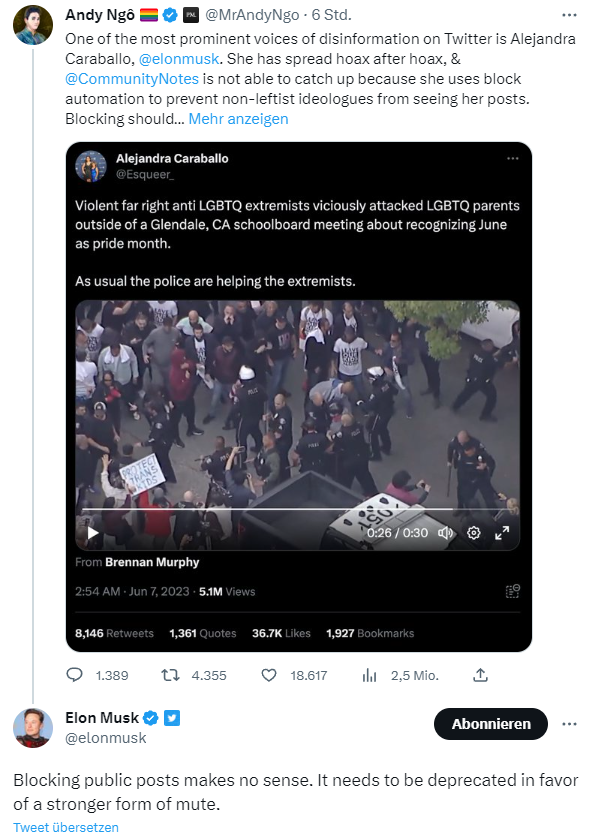Viewport: 594px width, 839px height.
Task: Mute the video with speaker icon
Action: 445,533
